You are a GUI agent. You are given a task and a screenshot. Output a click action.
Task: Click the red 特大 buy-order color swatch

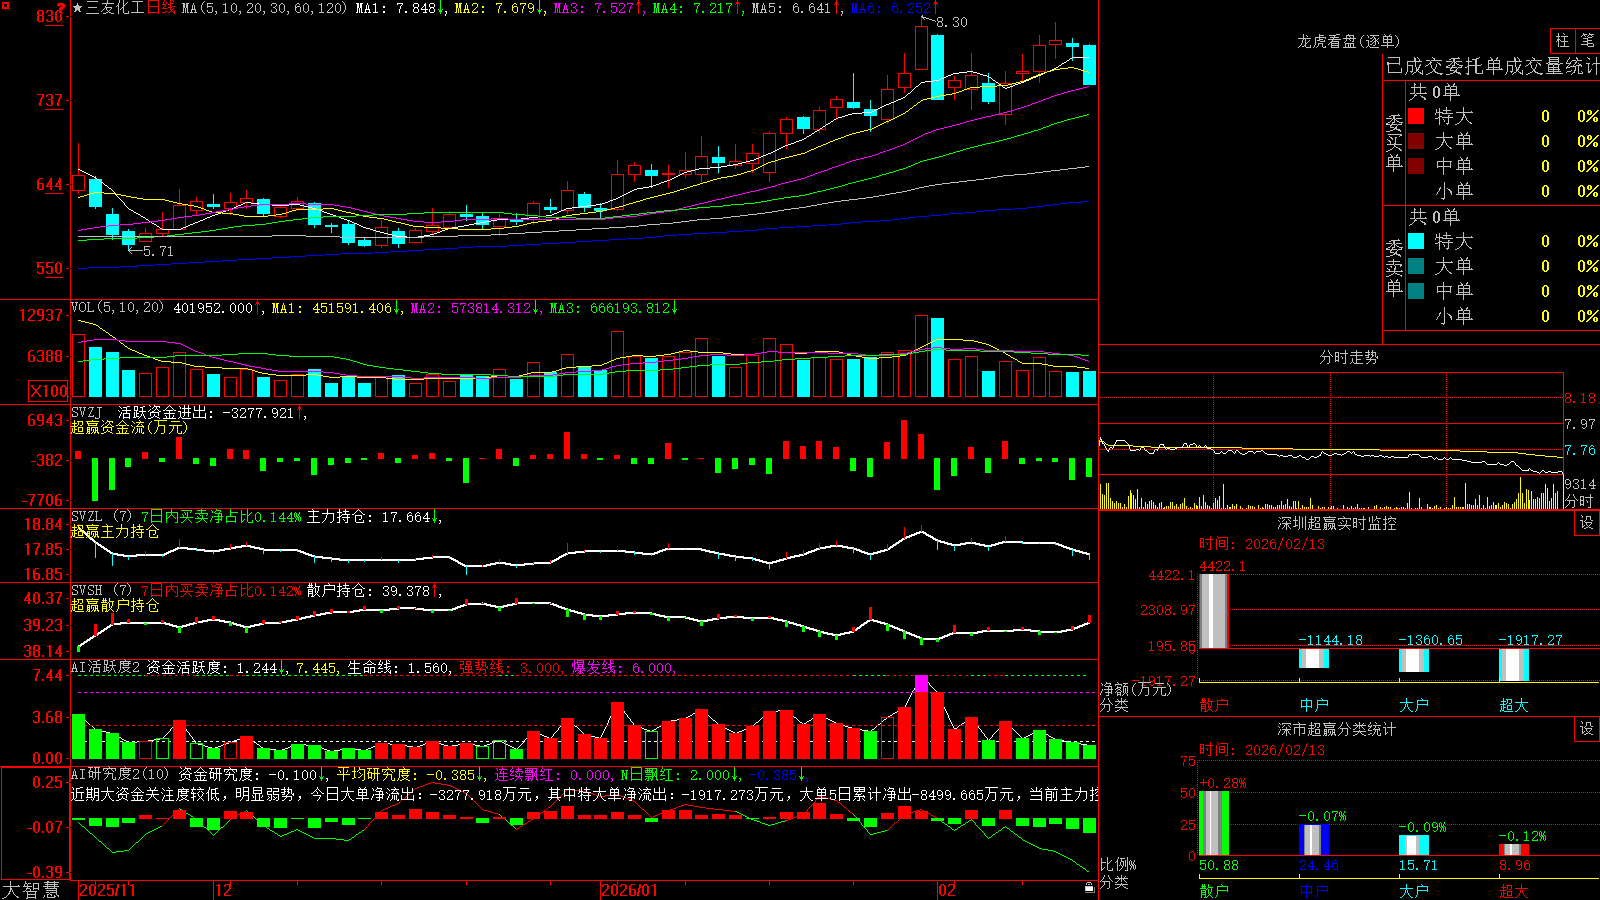click(x=1416, y=116)
